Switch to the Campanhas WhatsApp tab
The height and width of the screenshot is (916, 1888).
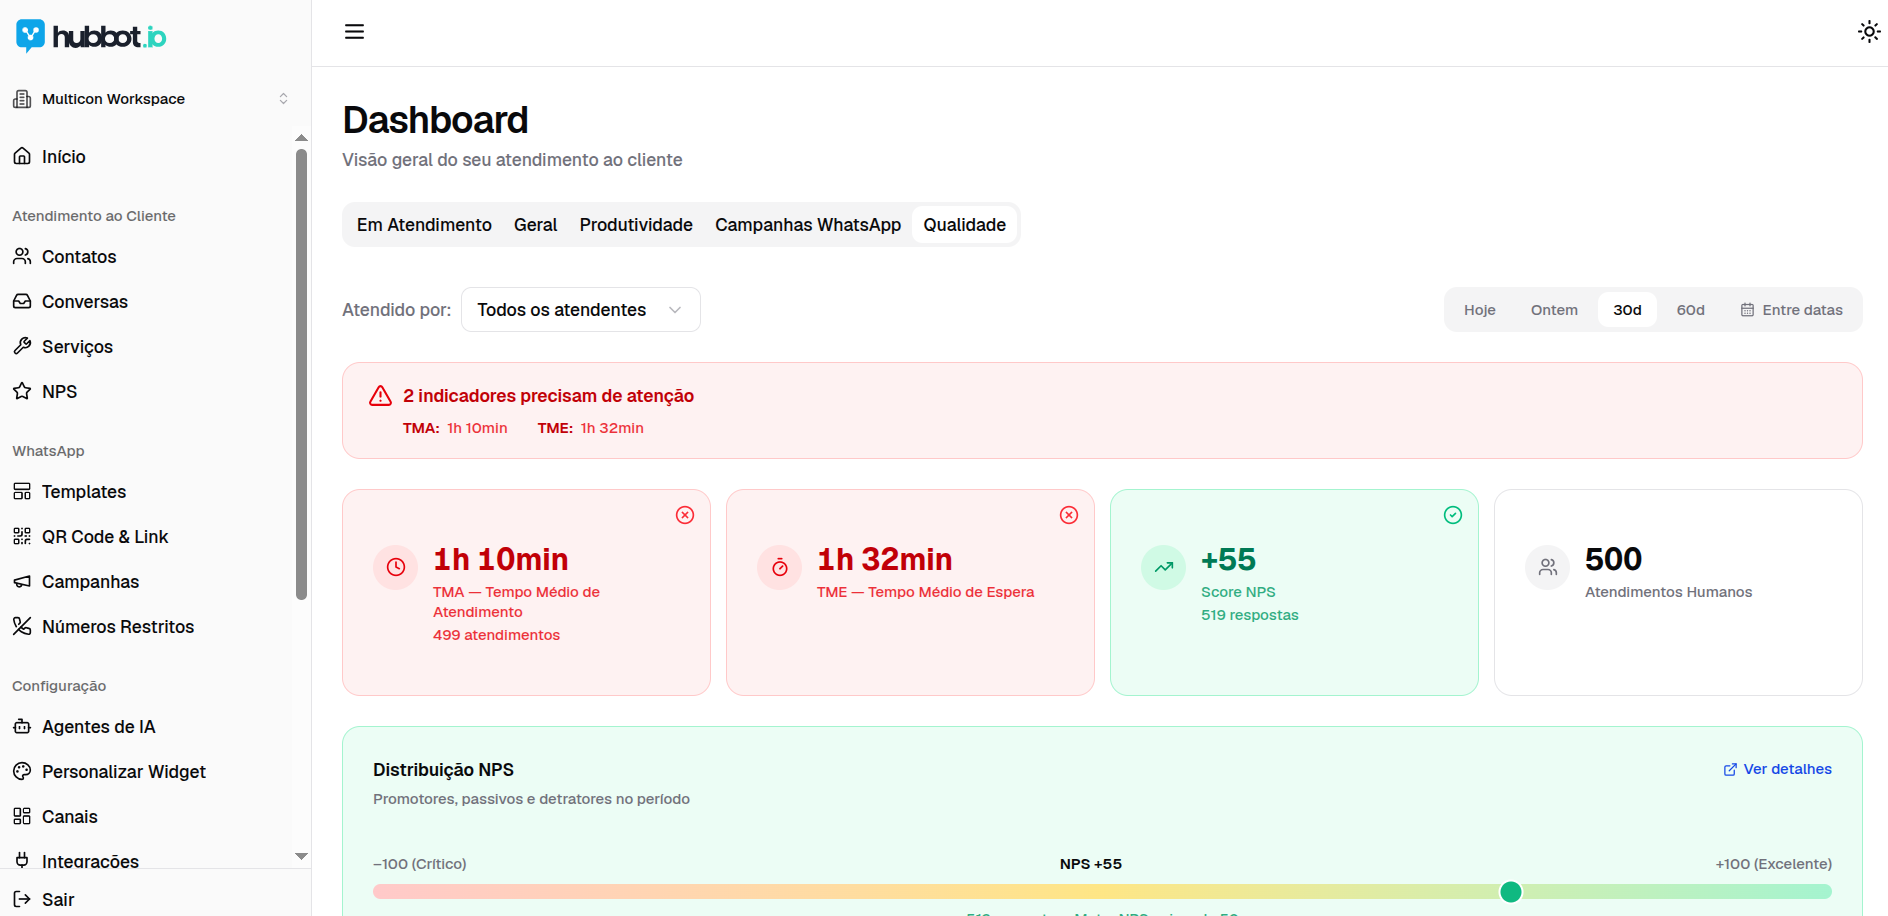coord(808,225)
